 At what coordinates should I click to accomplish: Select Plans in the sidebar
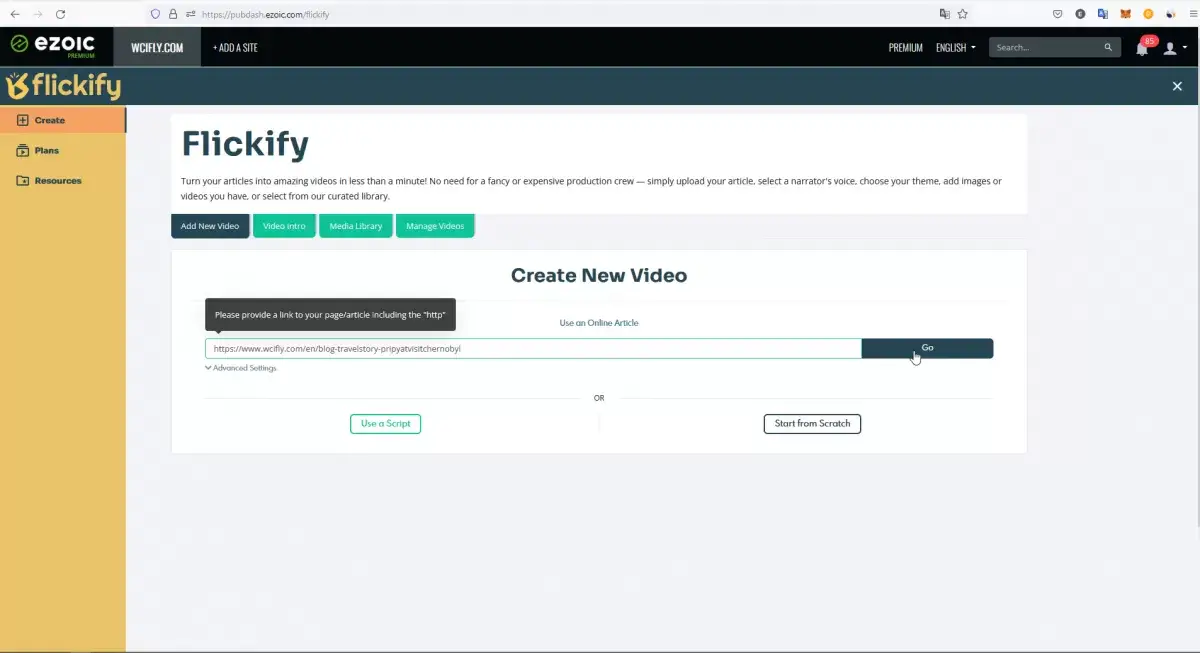46,151
